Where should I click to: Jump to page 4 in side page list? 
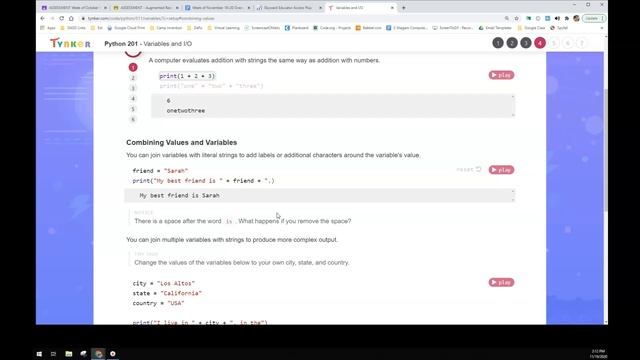point(133,98)
